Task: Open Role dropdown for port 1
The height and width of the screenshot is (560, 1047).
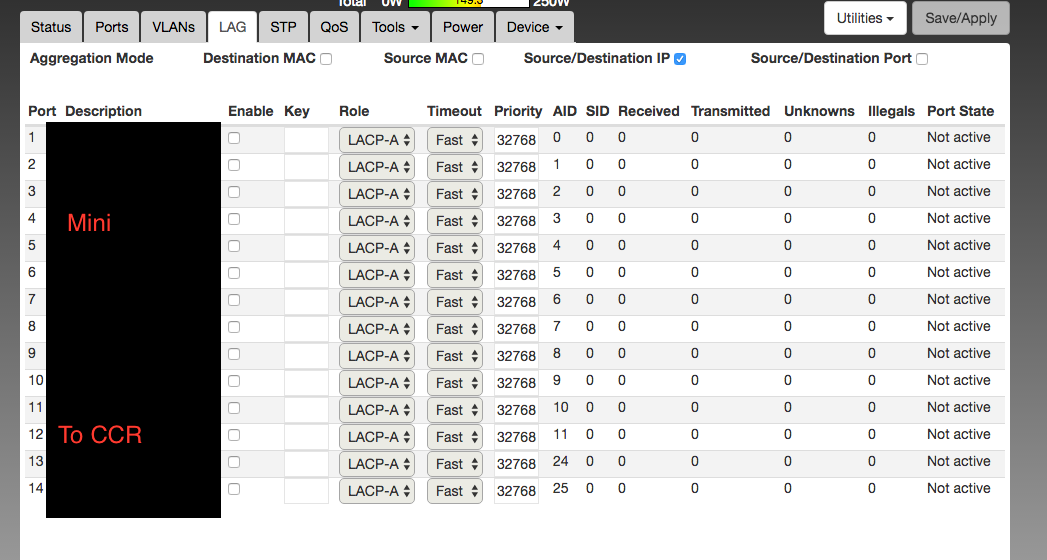Action: tap(376, 140)
